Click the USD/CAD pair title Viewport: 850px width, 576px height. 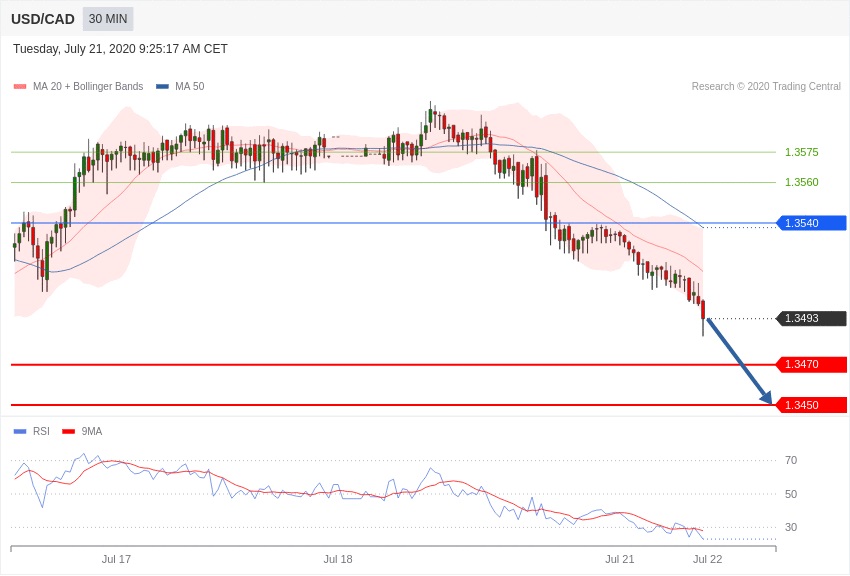pos(43,19)
